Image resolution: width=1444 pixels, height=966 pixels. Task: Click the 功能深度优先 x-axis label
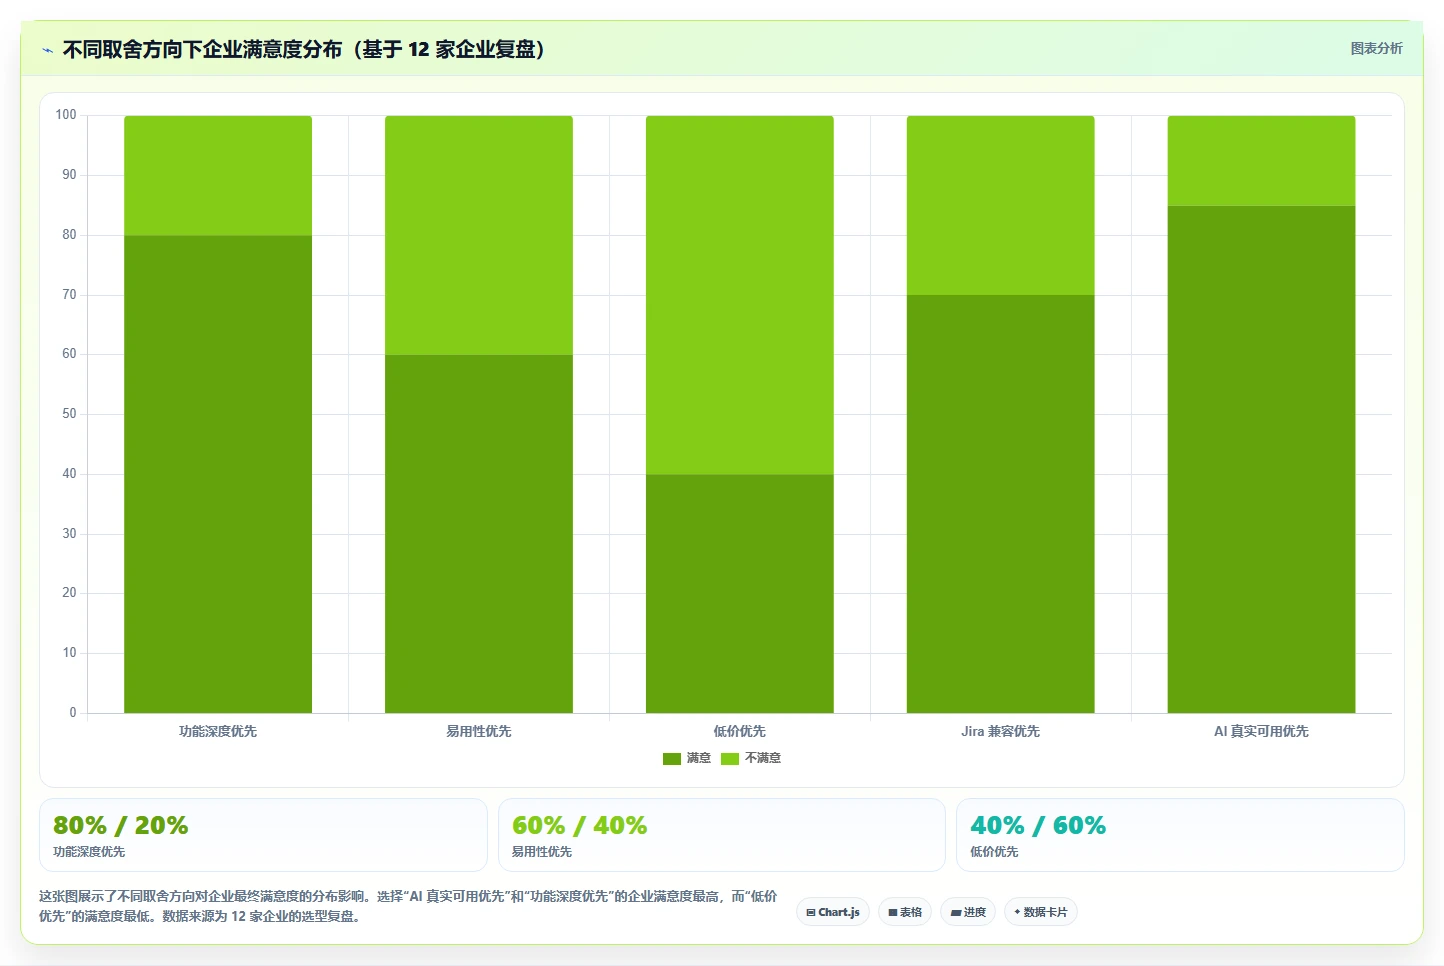(x=218, y=731)
